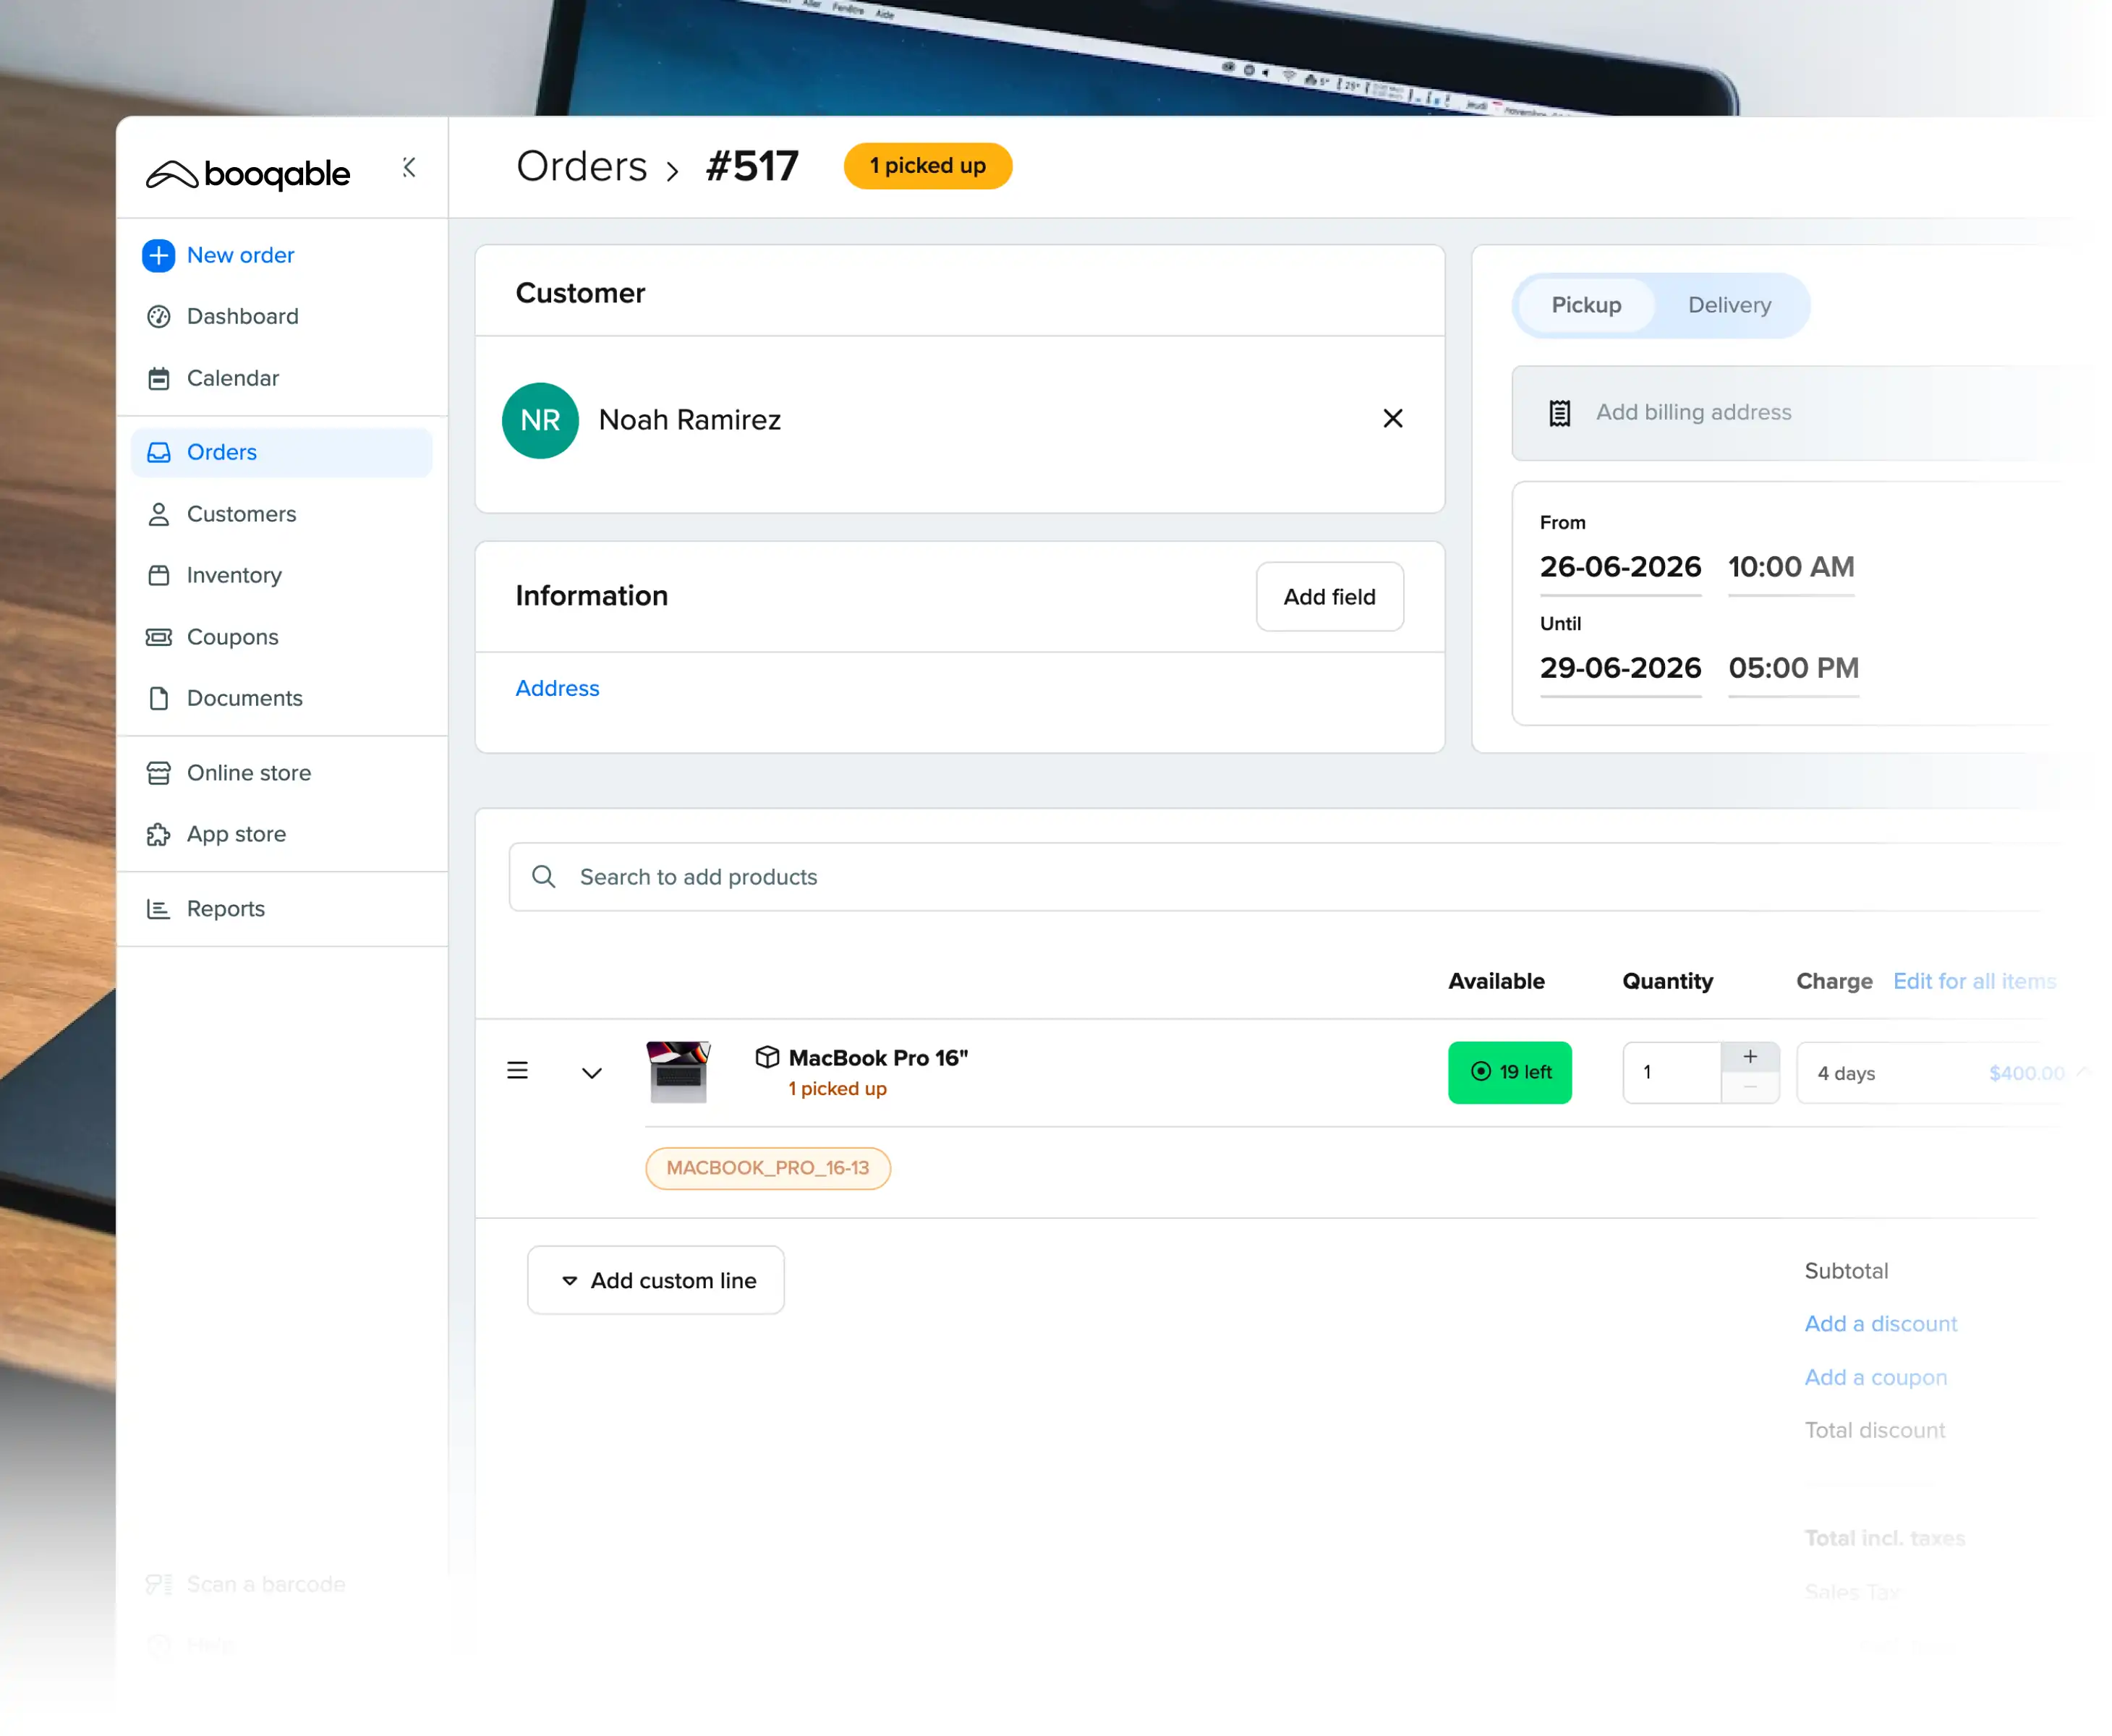Viewport: 2112px width, 1736px height.
Task: Switch to Delivery option
Action: point(1729,305)
